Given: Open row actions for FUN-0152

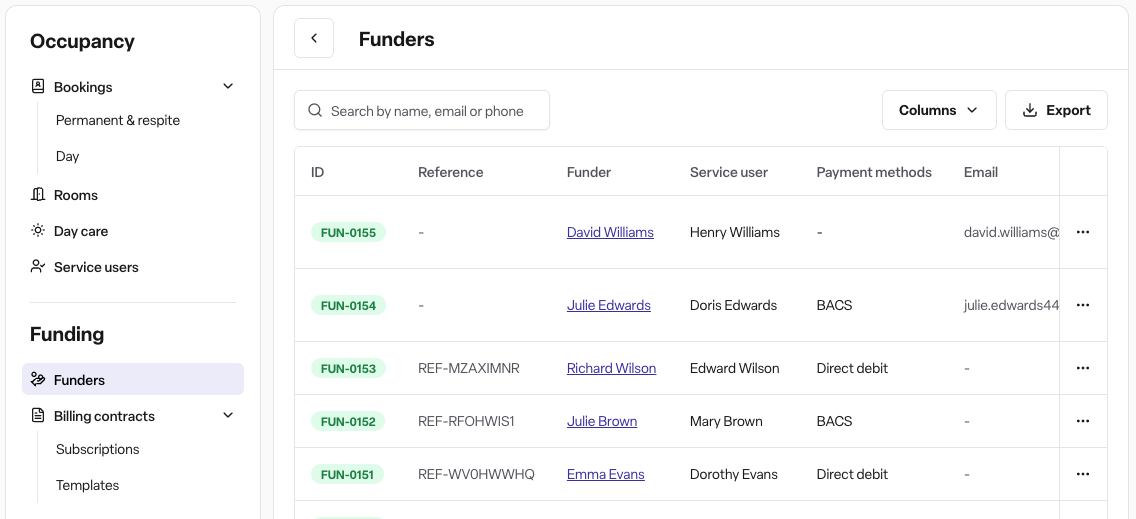Looking at the screenshot, I should 1083,421.
